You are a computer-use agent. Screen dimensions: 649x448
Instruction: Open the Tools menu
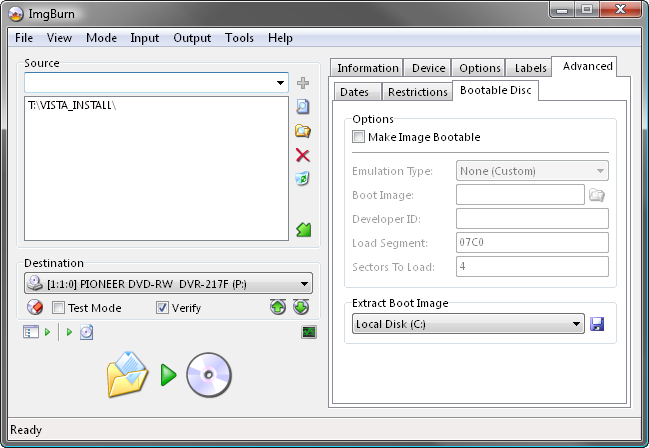tap(239, 38)
